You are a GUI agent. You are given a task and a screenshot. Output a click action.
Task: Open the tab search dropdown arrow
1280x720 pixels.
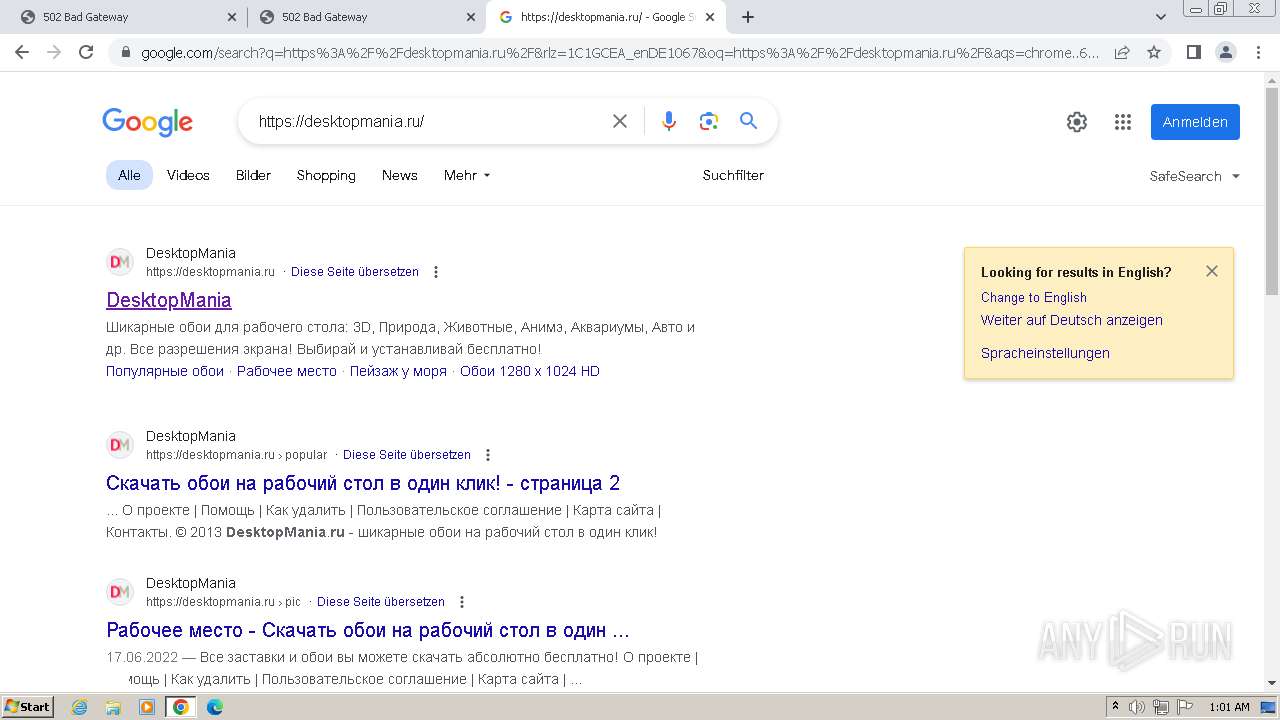(x=1161, y=17)
